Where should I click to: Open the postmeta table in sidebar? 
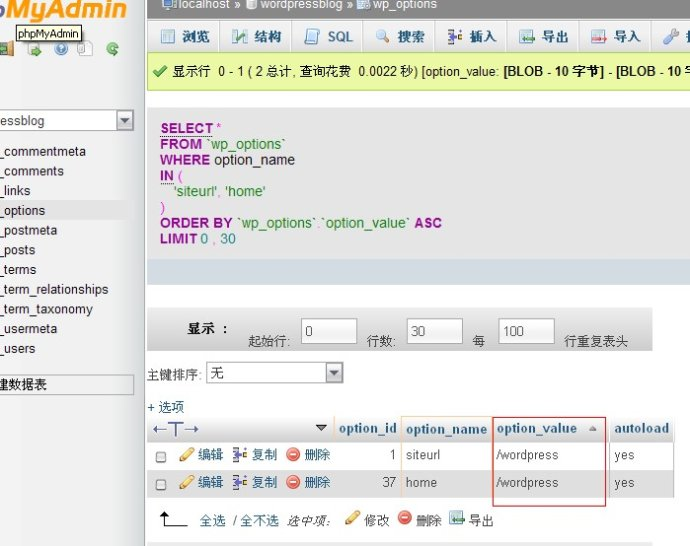(x=29, y=230)
